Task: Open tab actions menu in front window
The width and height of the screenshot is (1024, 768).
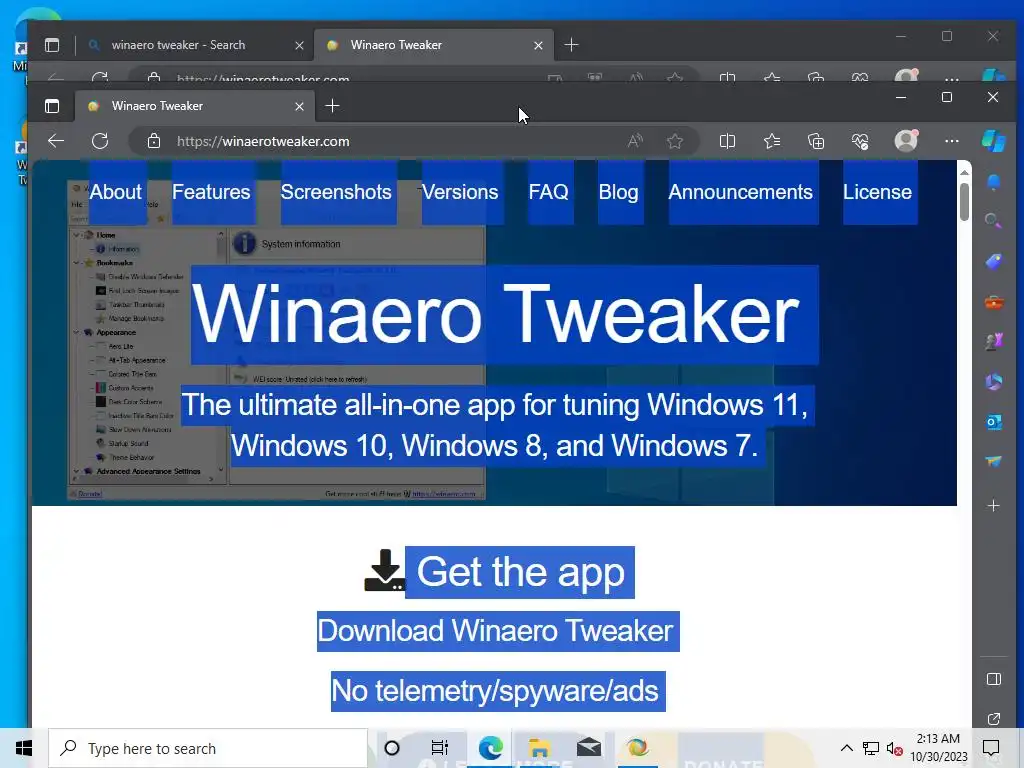Action: (52, 106)
